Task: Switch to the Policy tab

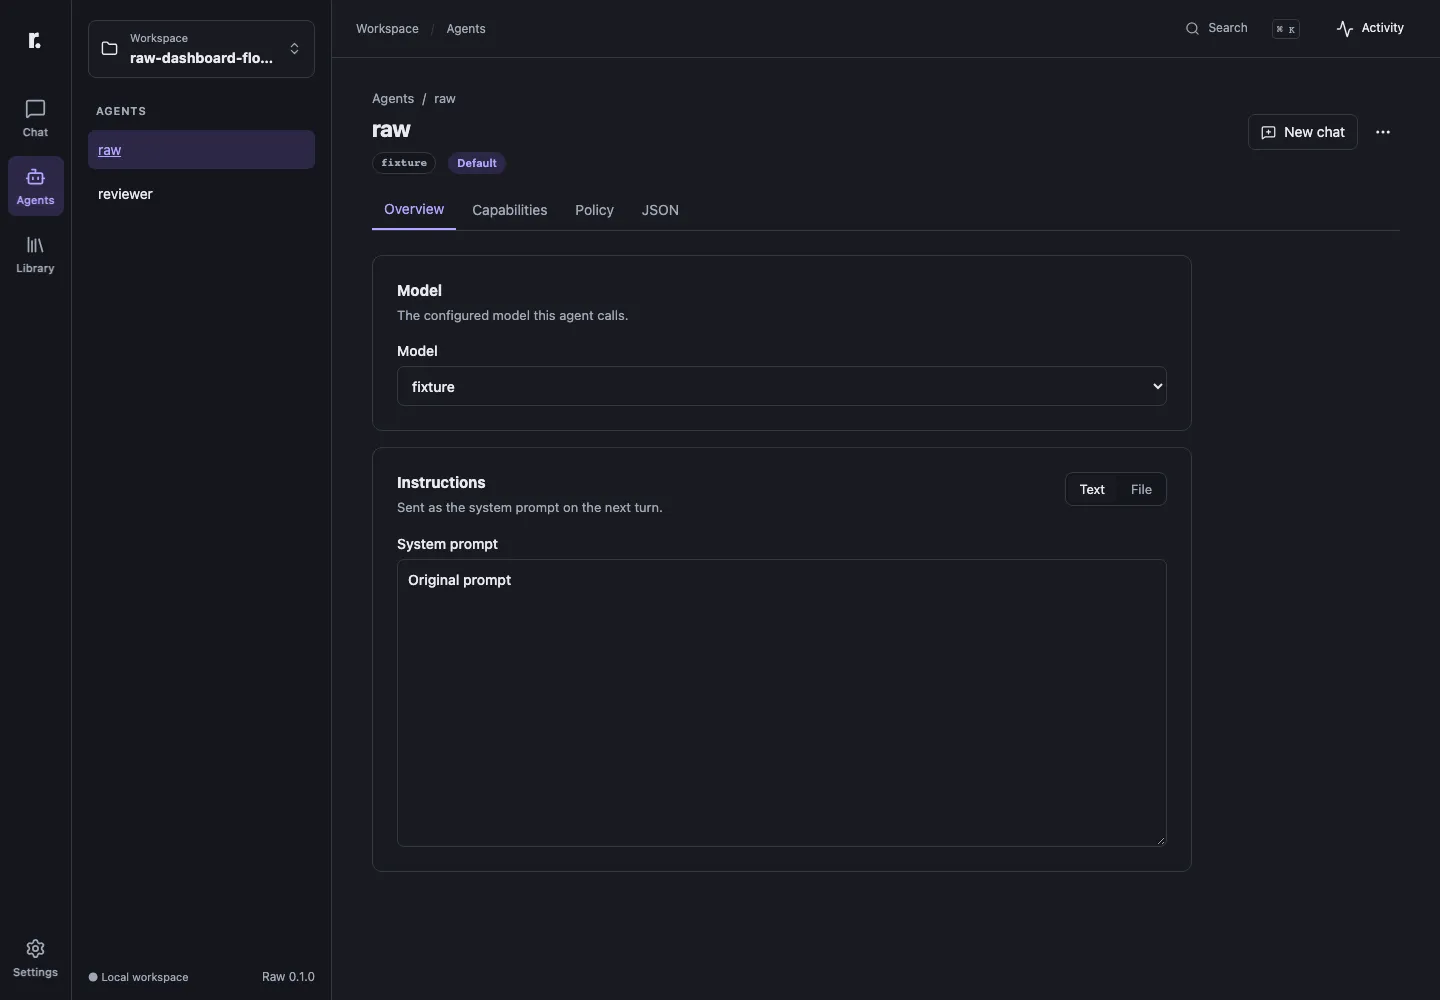Action: click(x=594, y=210)
